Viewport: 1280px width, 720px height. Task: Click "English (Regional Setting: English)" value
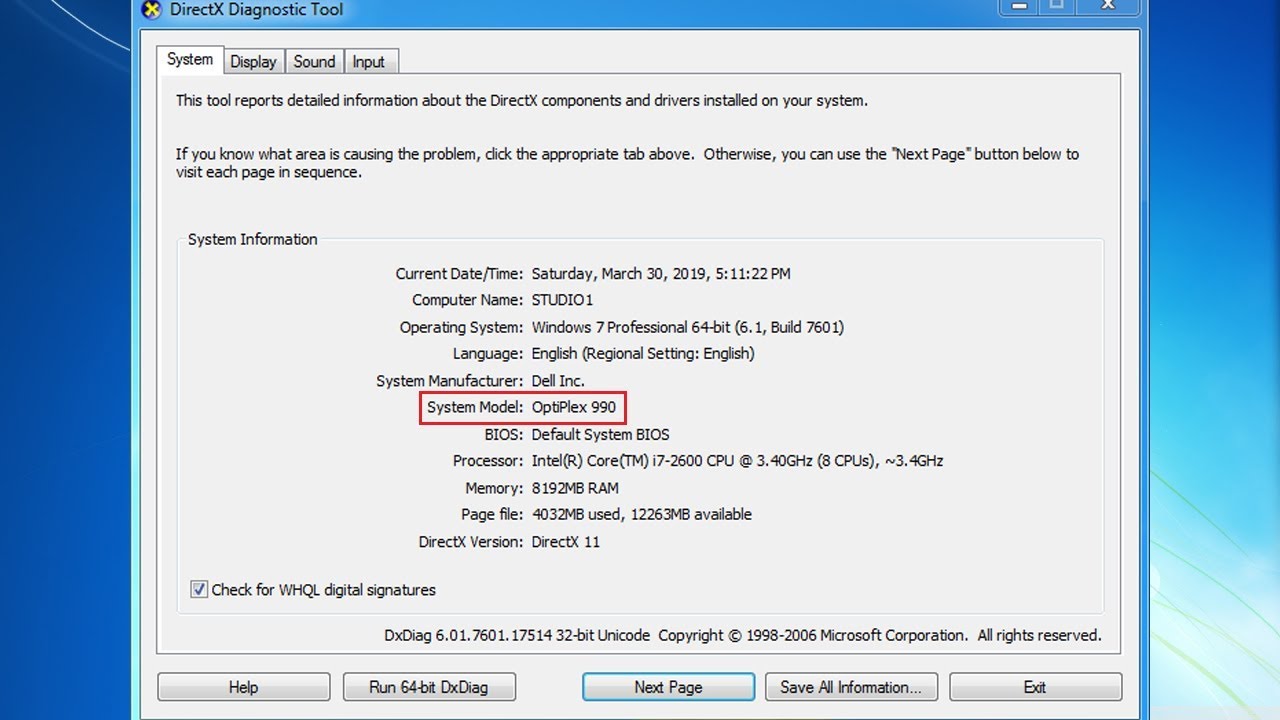click(643, 354)
